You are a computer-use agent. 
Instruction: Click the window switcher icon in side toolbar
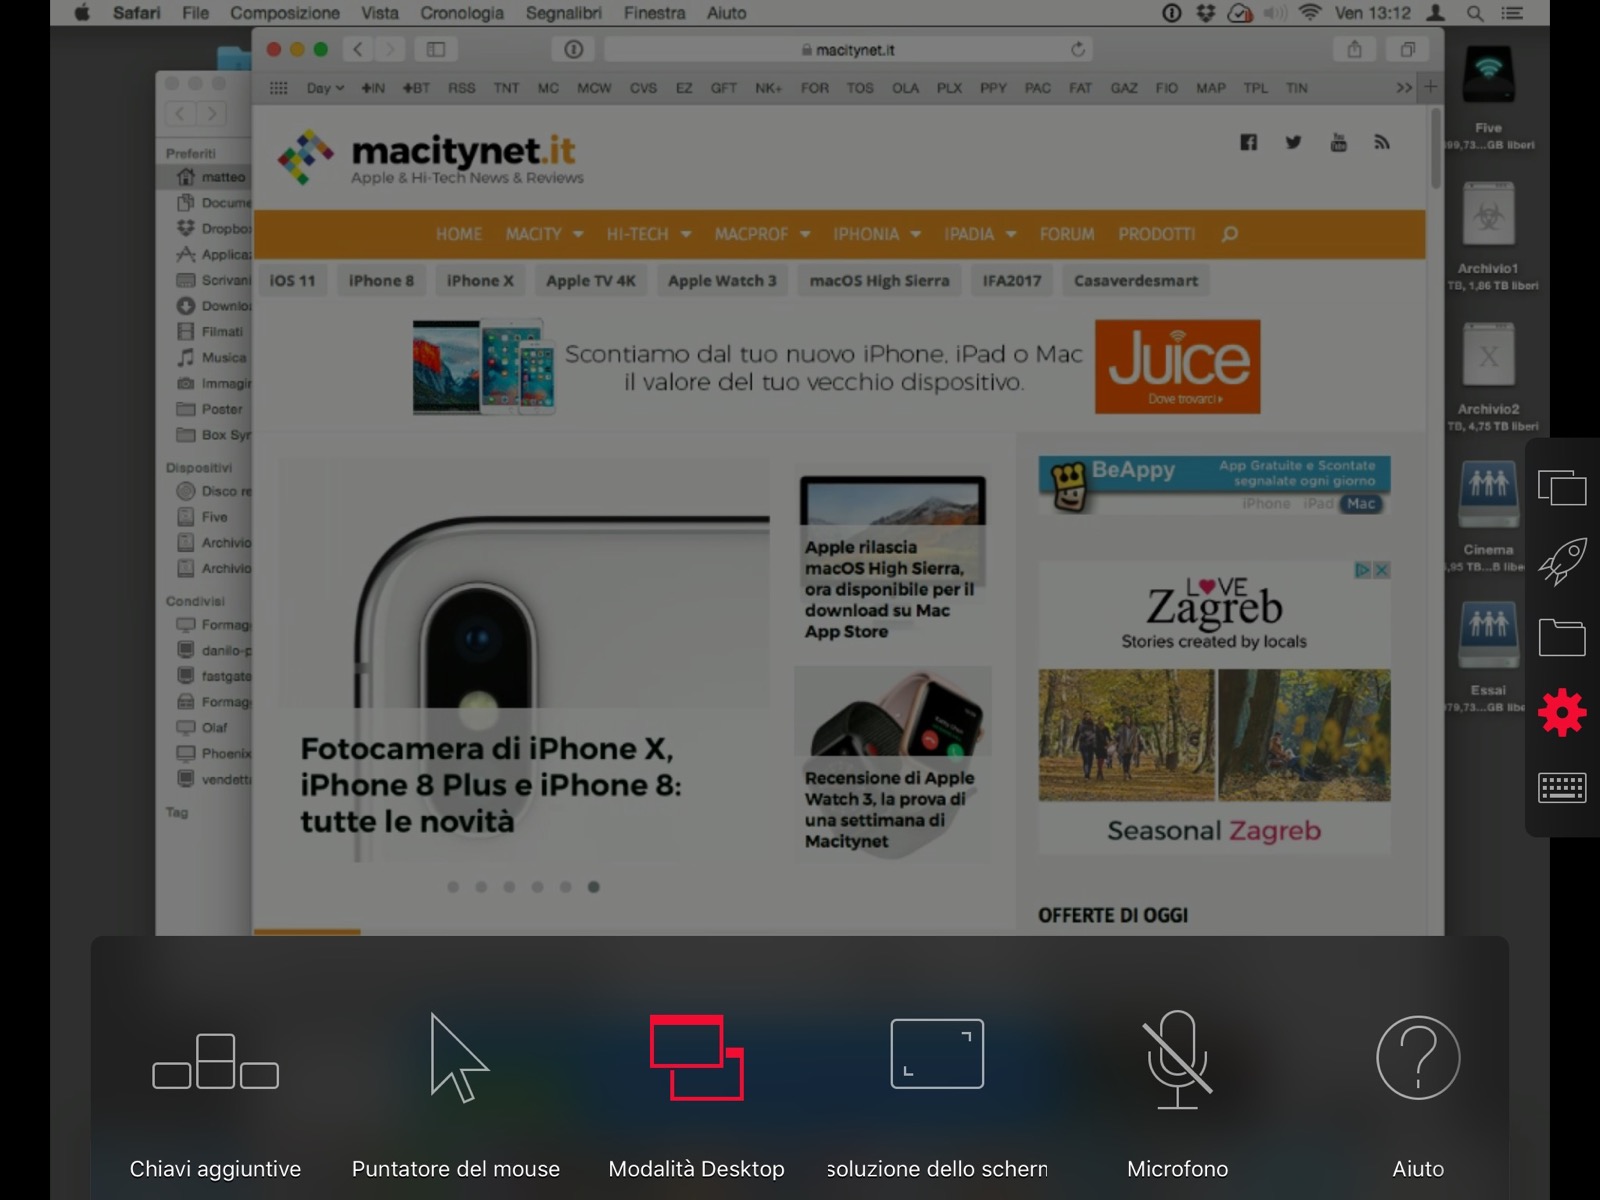pos(1562,487)
